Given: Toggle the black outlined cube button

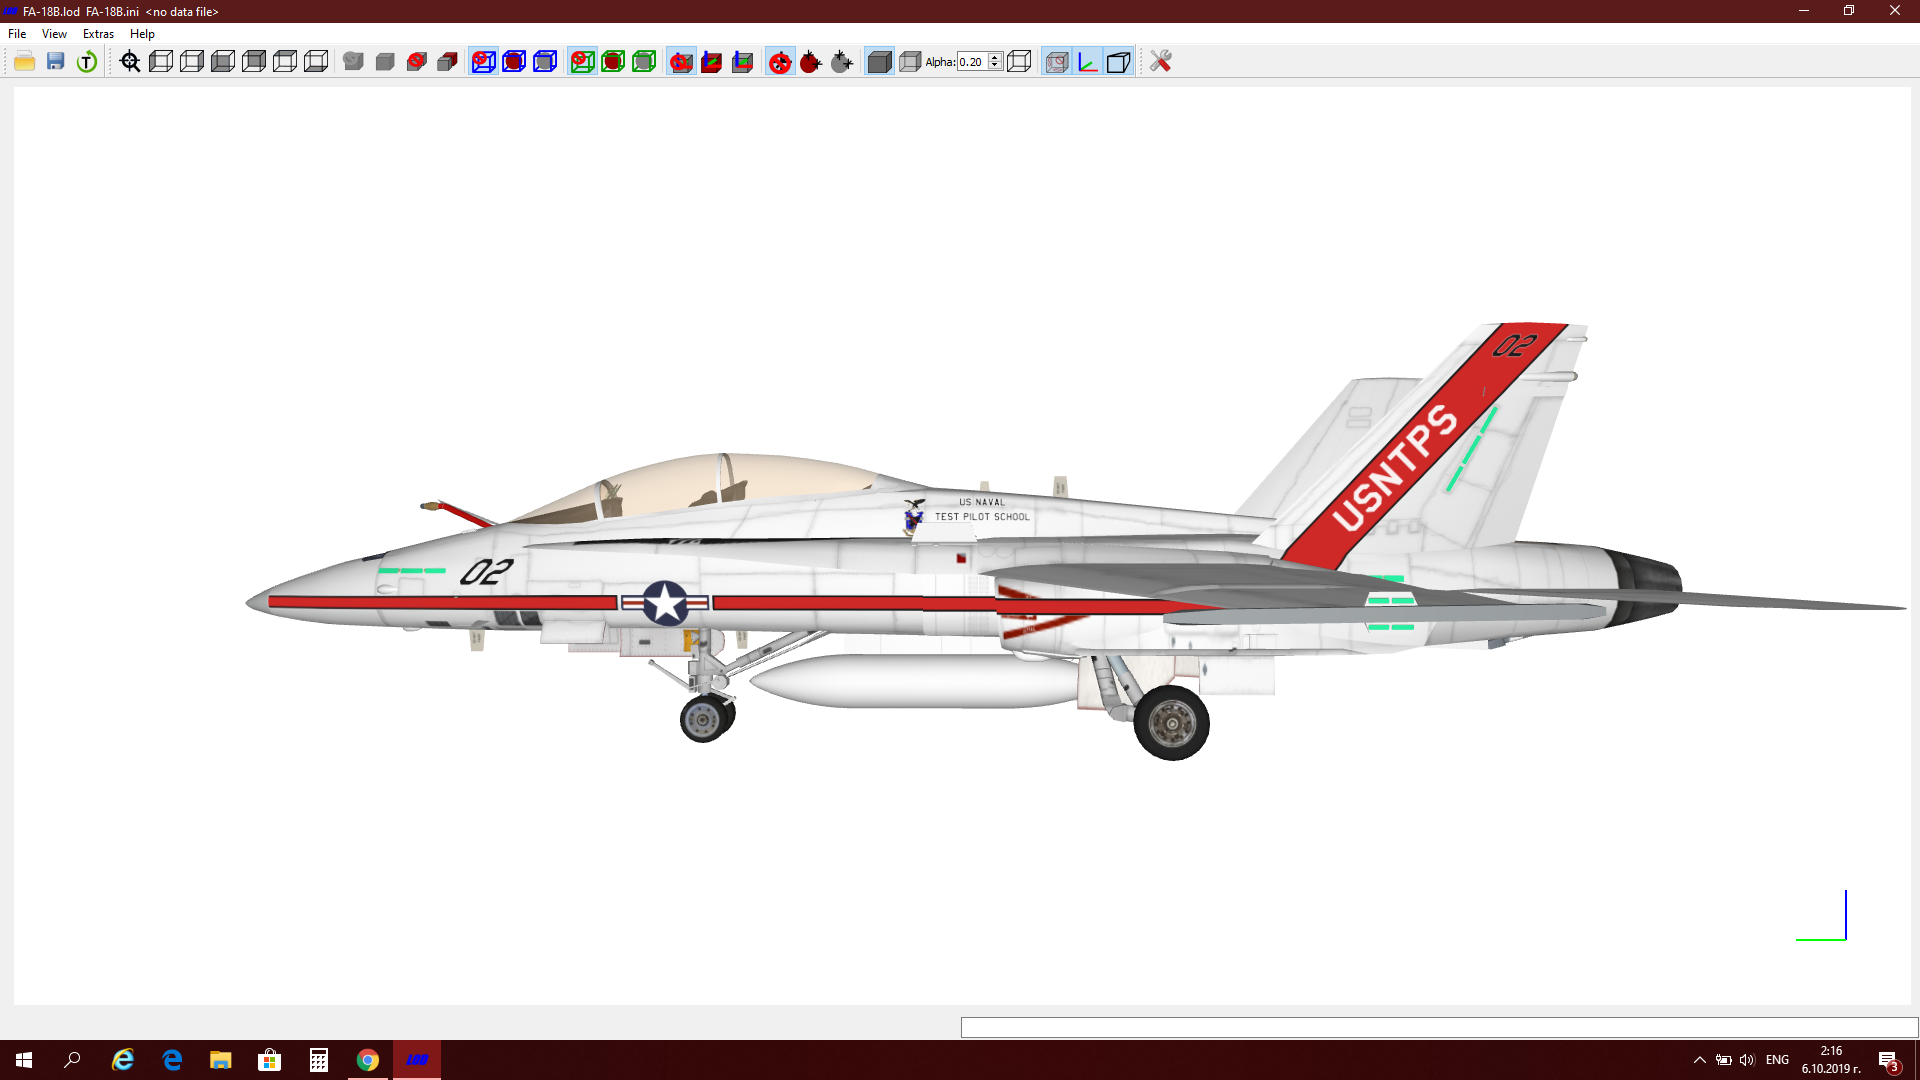Looking at the screenshot, I should pyautogui.click(x=1118, y=62).
